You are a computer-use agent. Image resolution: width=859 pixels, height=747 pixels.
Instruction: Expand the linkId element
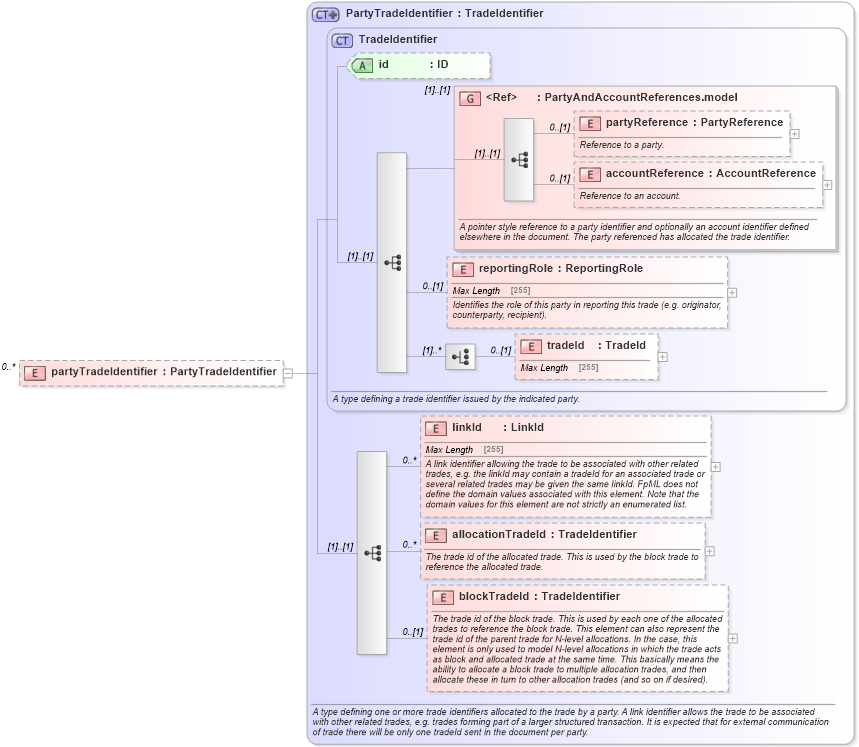click(715, 467)
